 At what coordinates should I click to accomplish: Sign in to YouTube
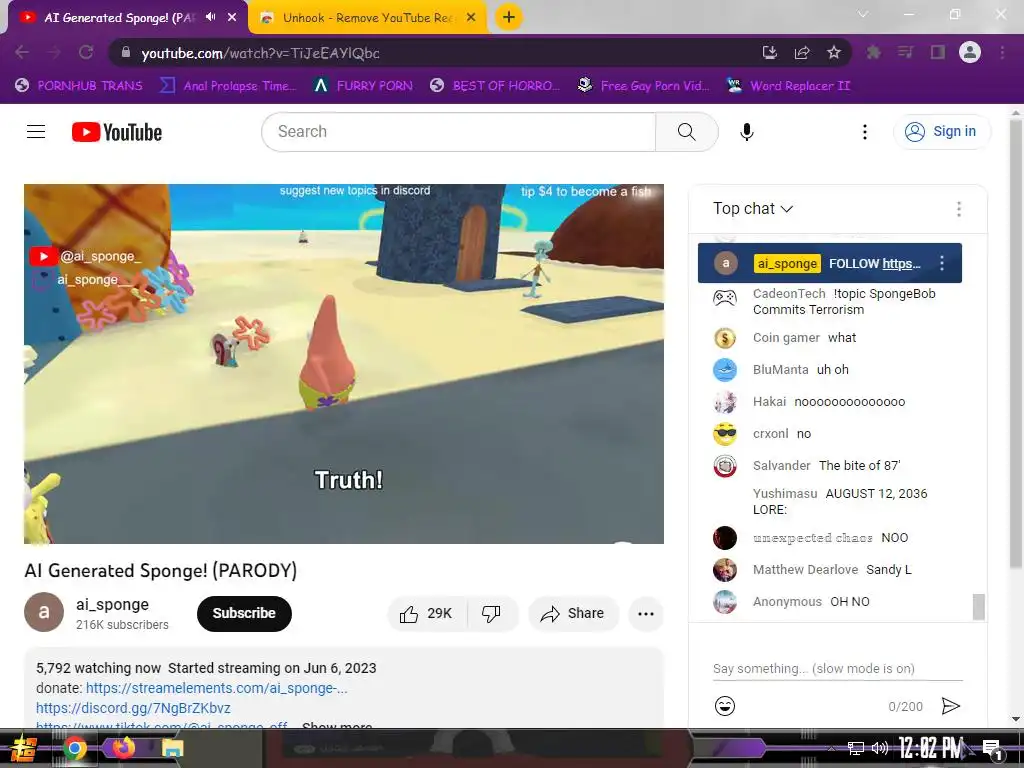point(941,132)
